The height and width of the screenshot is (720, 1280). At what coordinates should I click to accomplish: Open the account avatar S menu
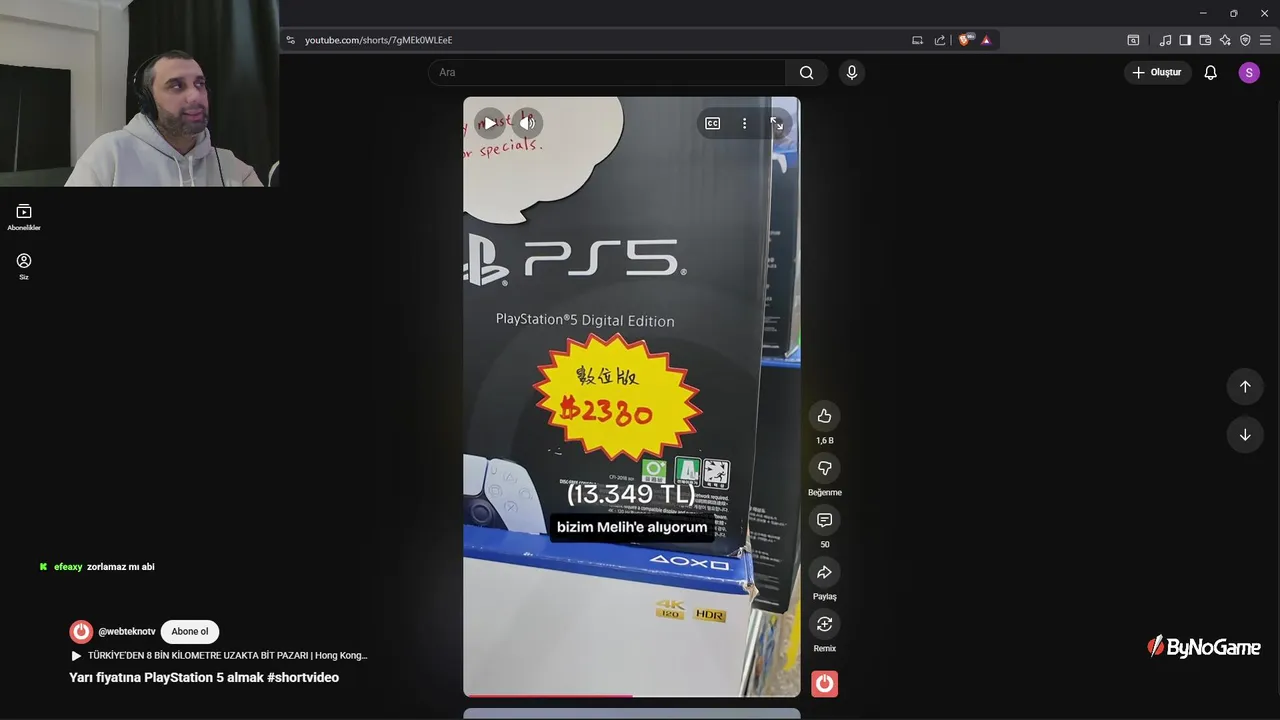pyautogui.click(x=1249, y=72)
